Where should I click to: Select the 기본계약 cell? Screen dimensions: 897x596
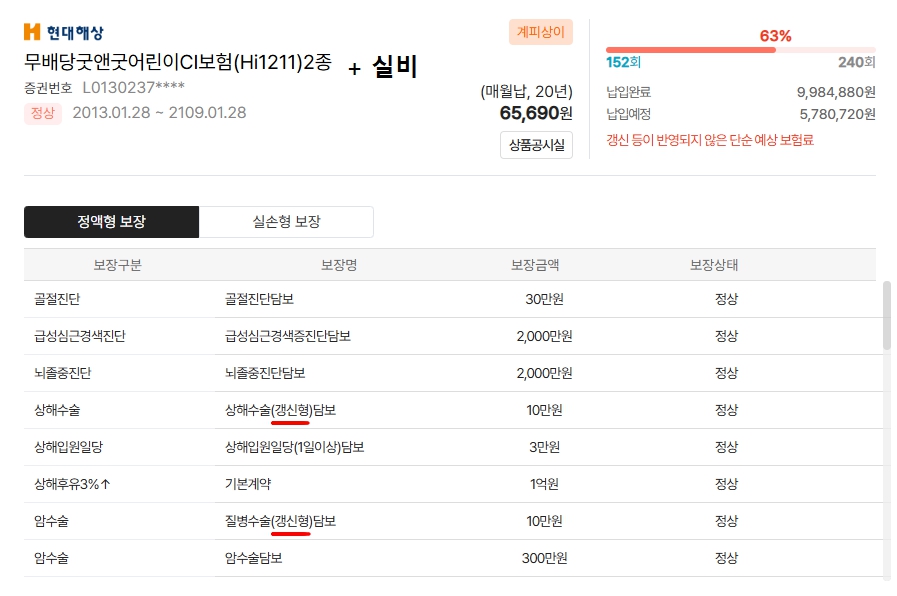(248, 484)
